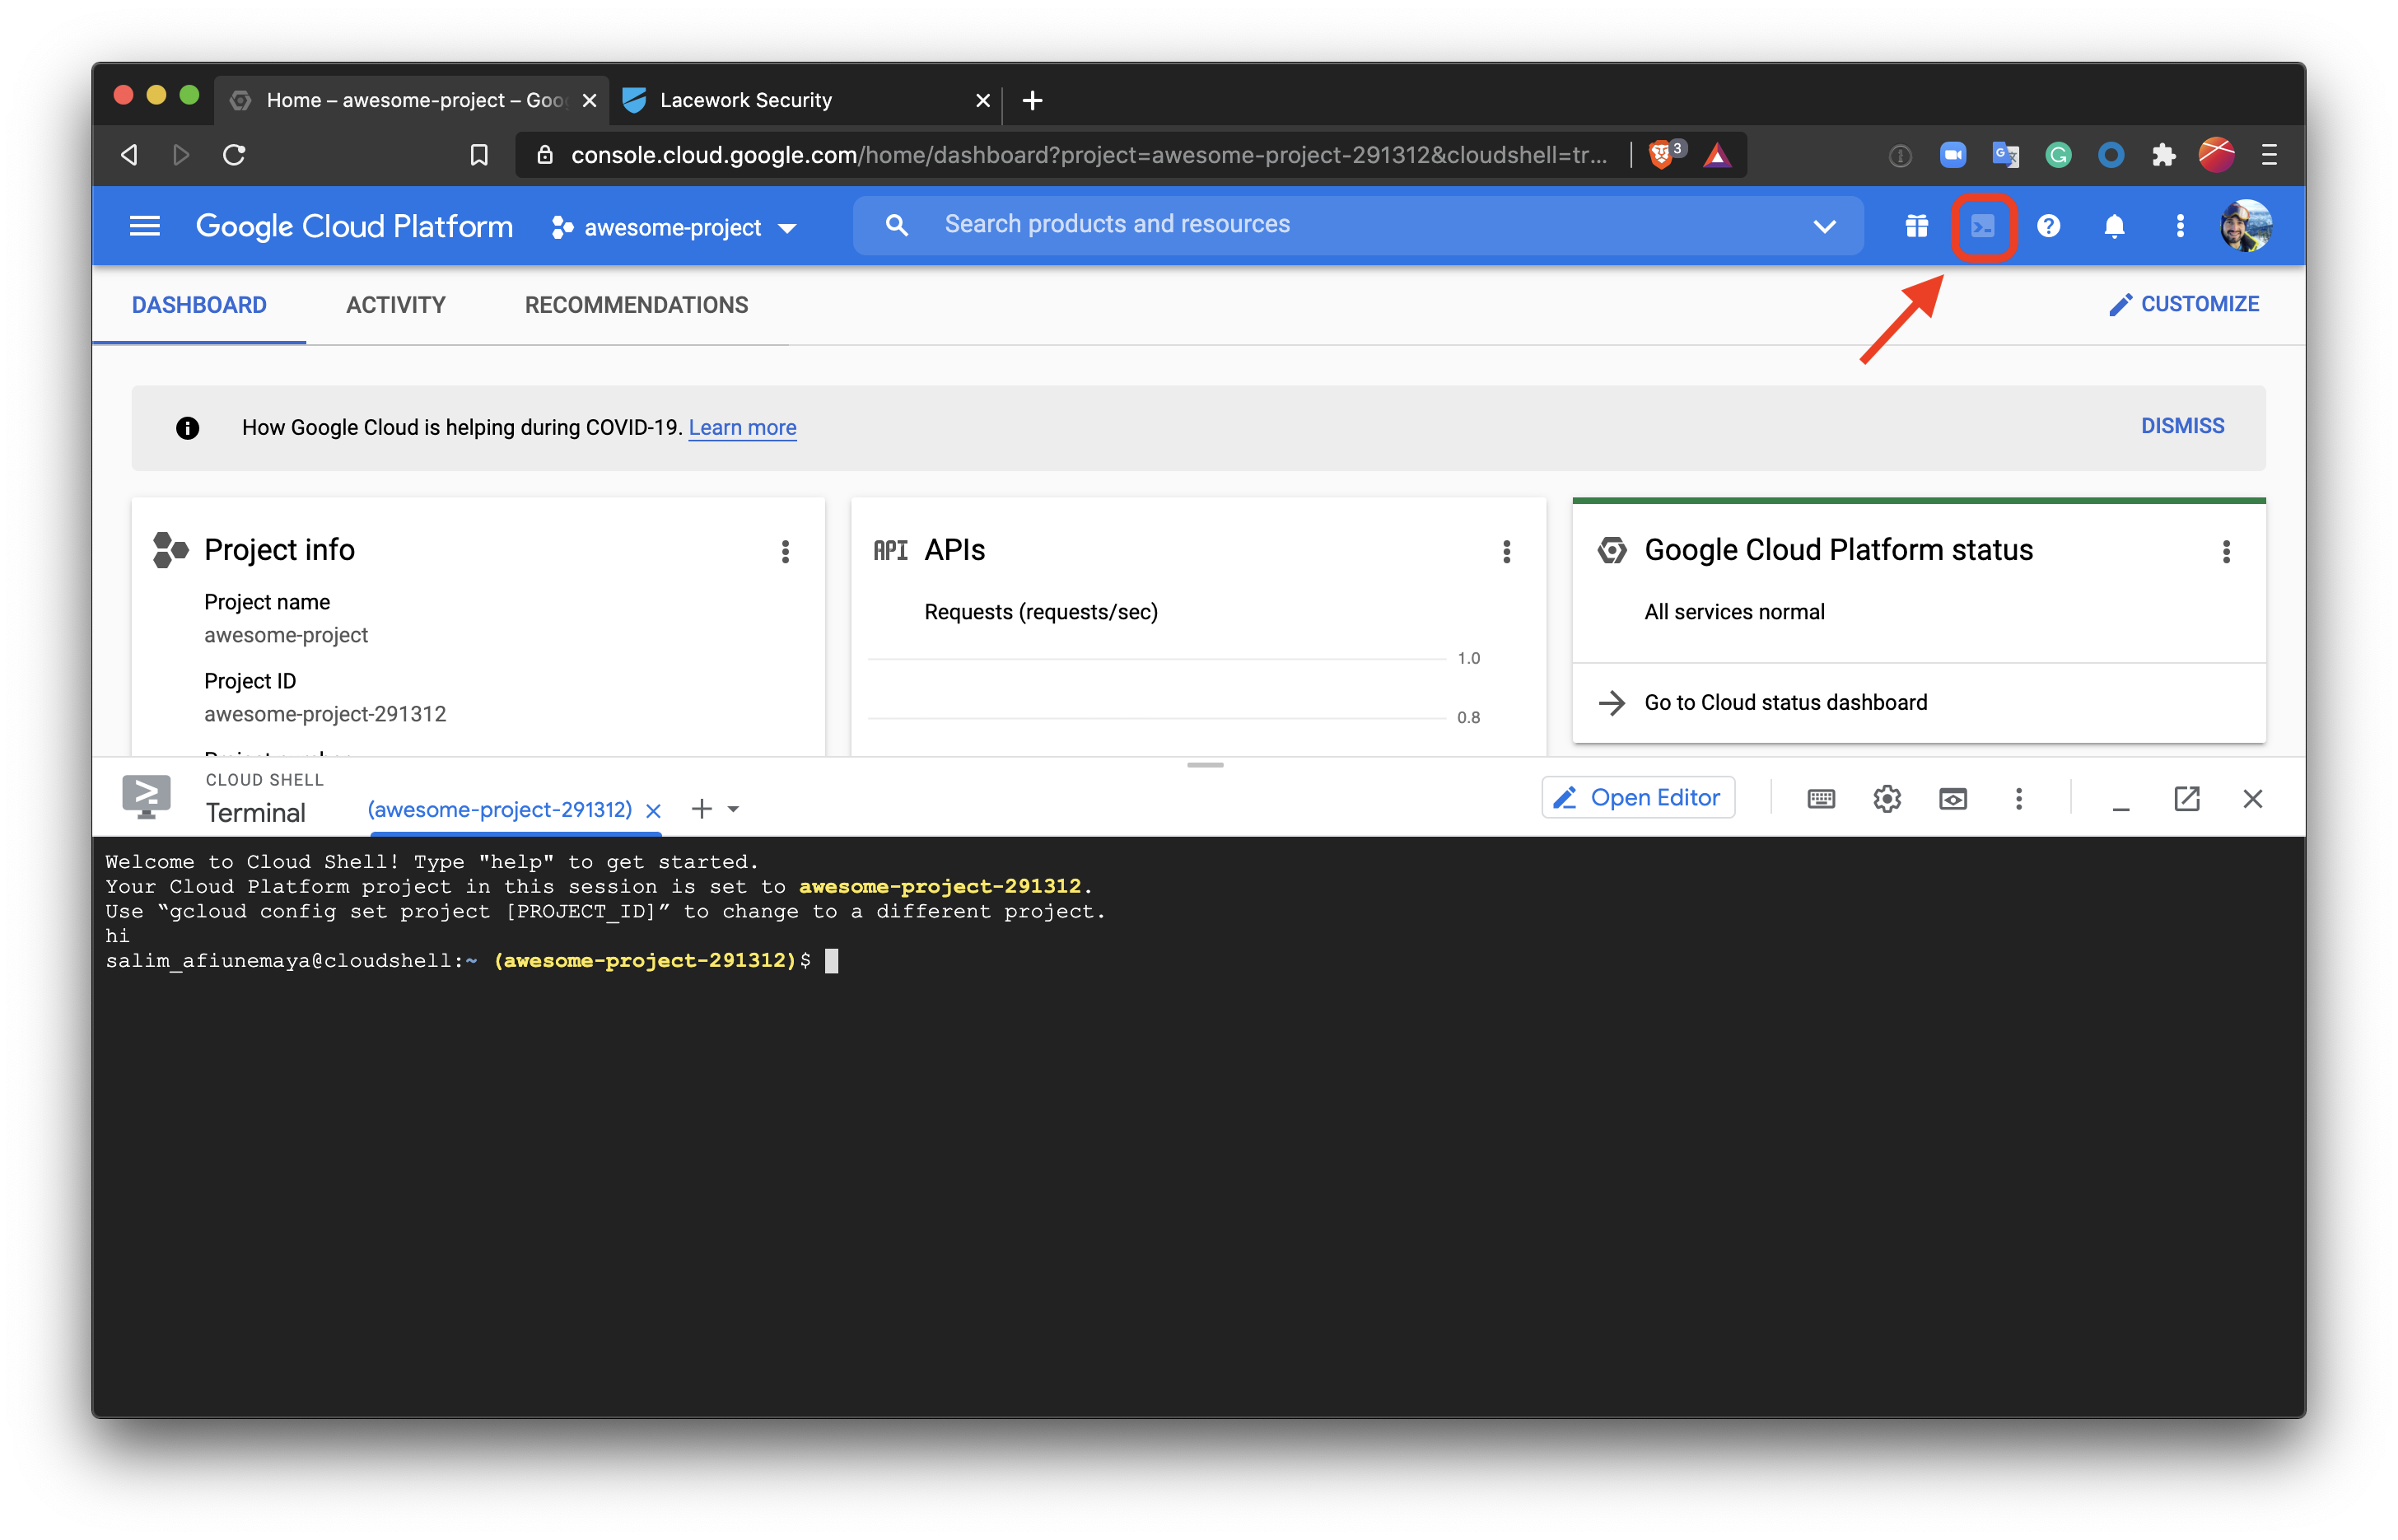The image size is (2398, 1540).
Task: Open Project info overflow menu
Action: click(x=786, y=551)
